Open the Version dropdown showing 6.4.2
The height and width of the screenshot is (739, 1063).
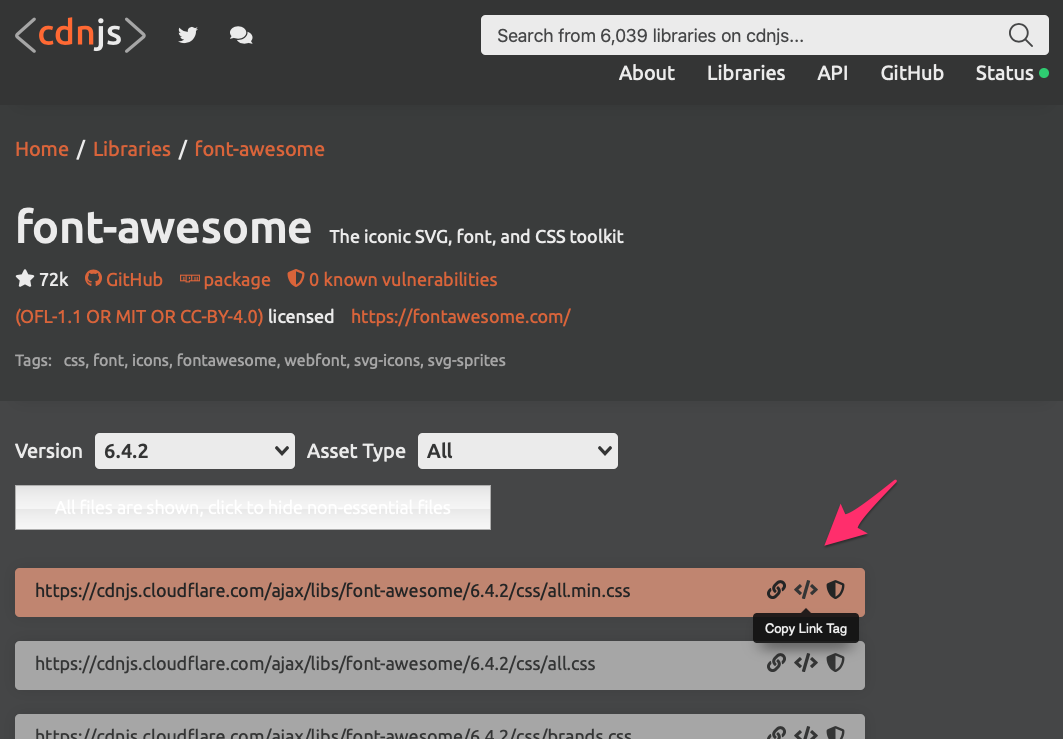pyautogui.click(x=194, y=451)
